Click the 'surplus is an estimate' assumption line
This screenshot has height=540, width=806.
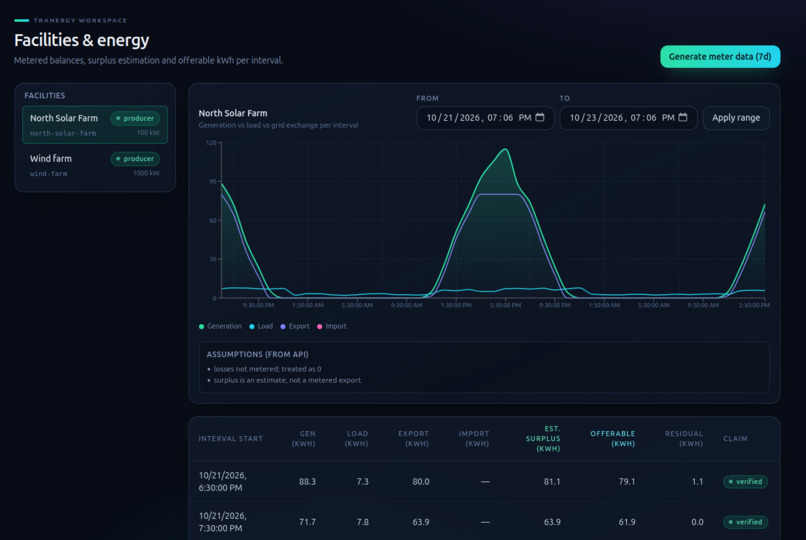pyautogui.click(x=287, y=380)
